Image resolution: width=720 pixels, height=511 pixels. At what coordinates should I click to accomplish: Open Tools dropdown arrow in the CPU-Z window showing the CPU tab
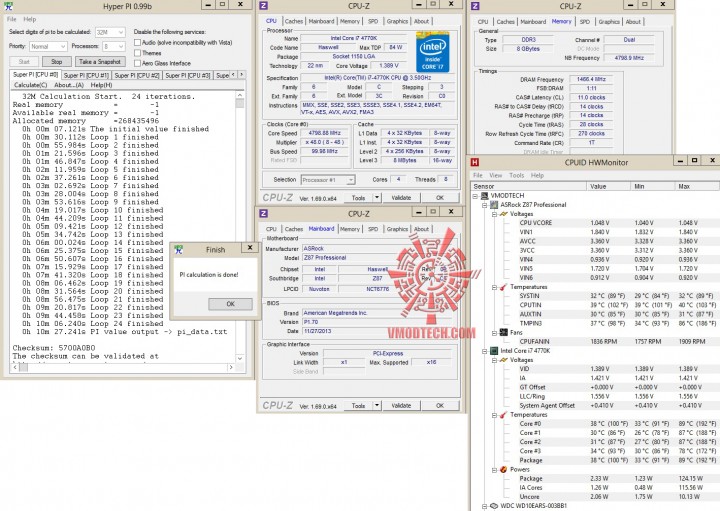click(377, 198)
